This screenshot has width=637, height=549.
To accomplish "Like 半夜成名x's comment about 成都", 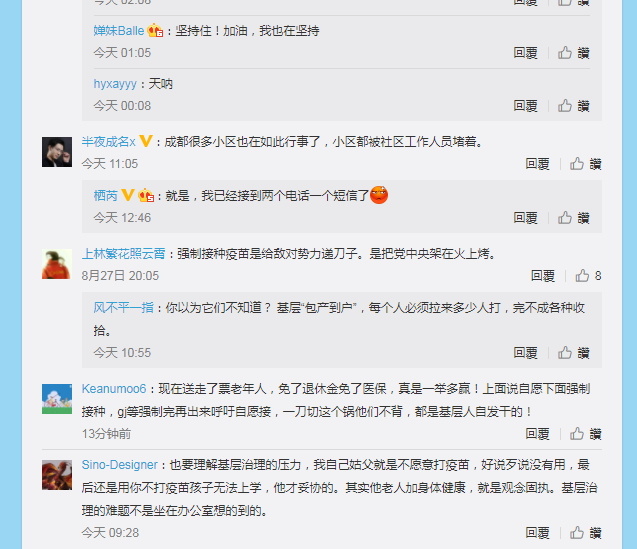I will (x=585, y=164).
